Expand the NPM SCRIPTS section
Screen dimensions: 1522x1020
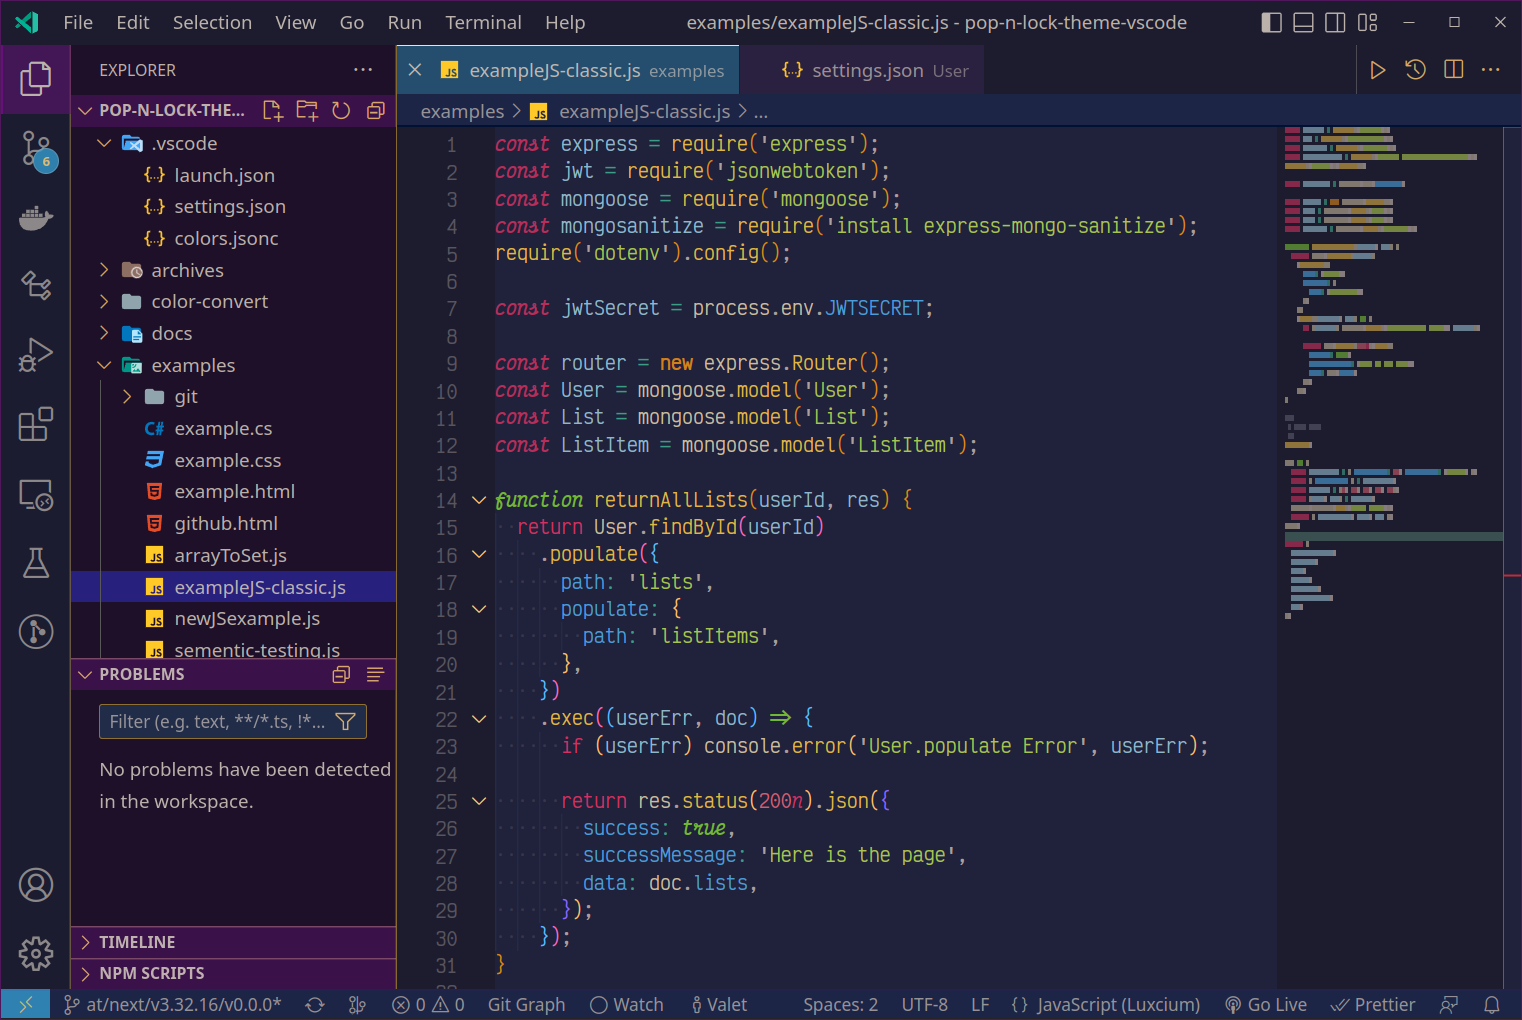pyautogui.click(x=233, y=973)
